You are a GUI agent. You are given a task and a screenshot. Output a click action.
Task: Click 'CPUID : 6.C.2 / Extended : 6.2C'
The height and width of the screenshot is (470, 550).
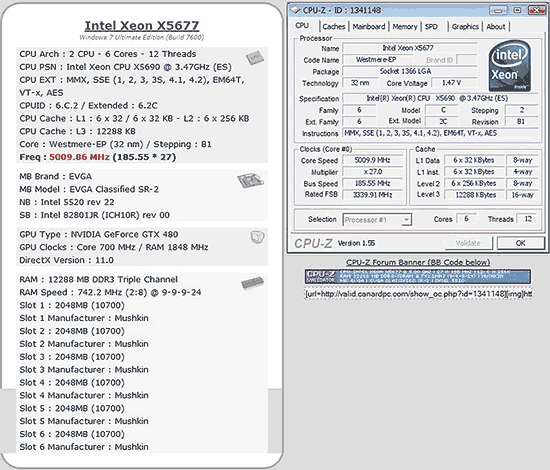tap(88, 106)
